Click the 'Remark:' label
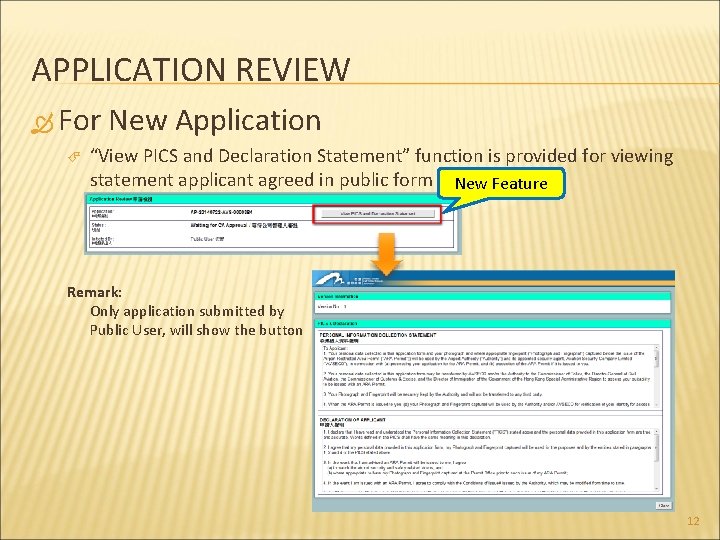This screenshot has height=540, width=720. 95,292
